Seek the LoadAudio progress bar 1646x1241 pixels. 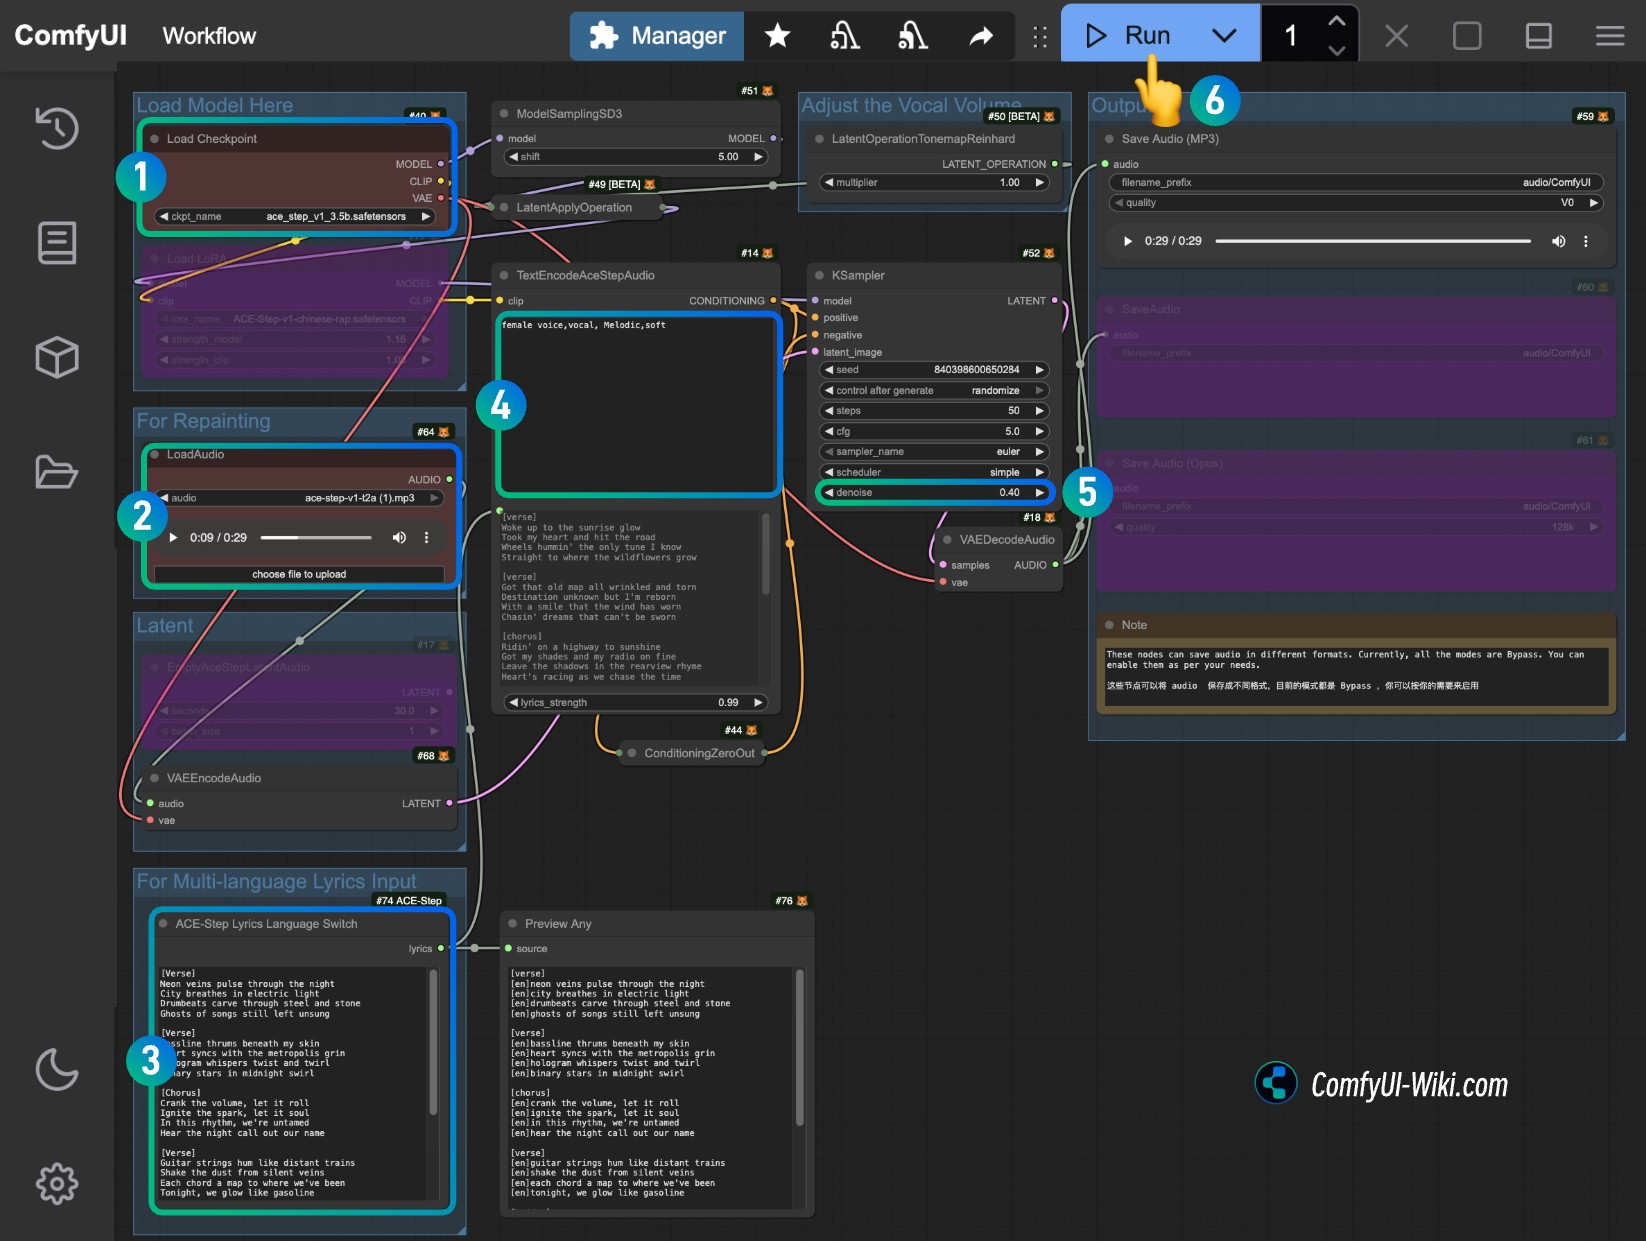coord(316,538)
